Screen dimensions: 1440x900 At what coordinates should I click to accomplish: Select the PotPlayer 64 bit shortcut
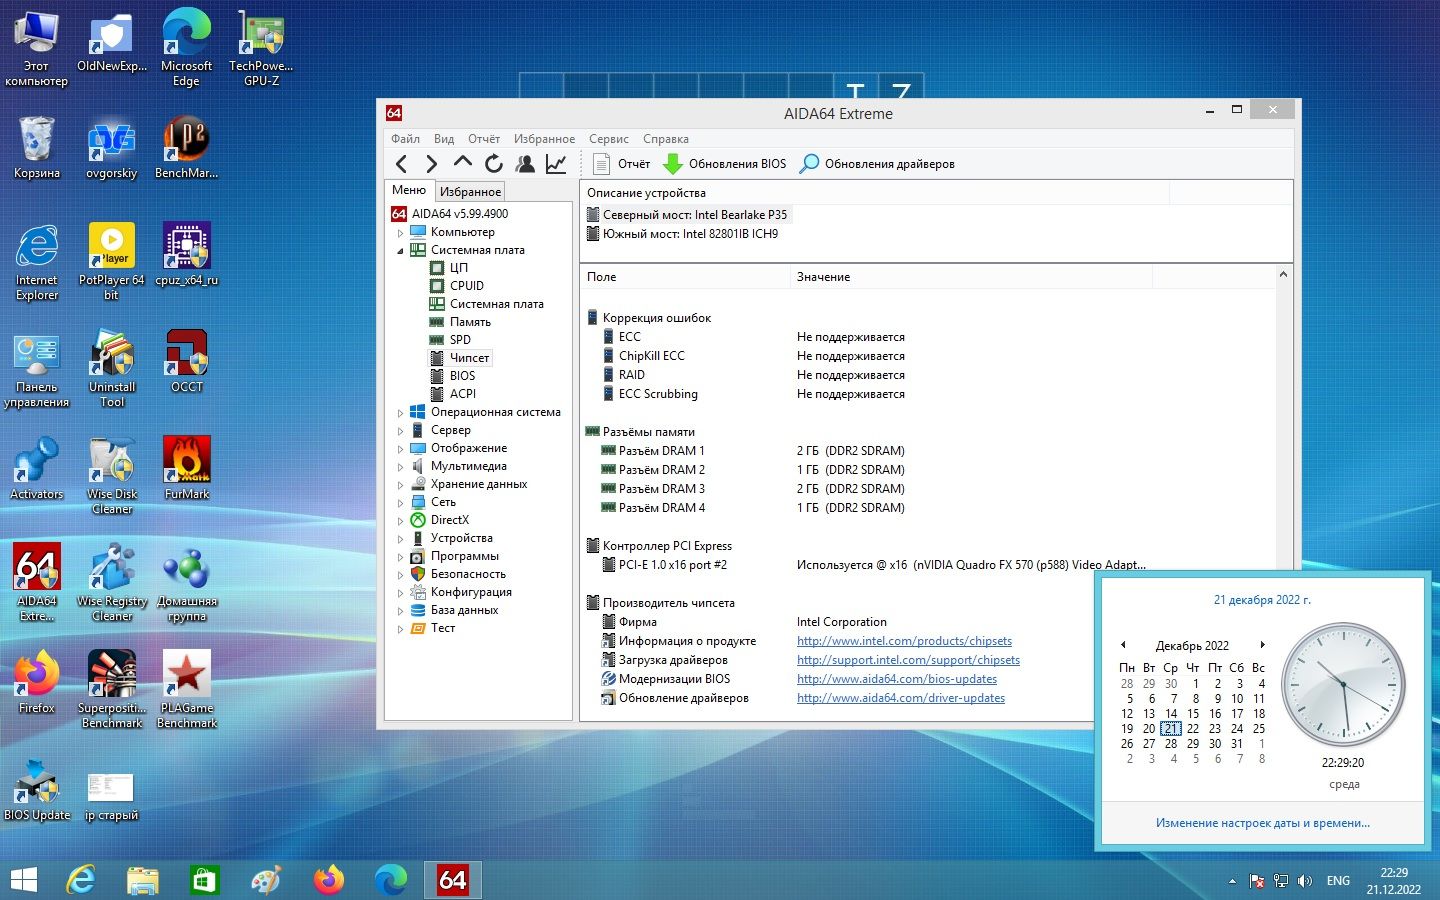point(112,261)
